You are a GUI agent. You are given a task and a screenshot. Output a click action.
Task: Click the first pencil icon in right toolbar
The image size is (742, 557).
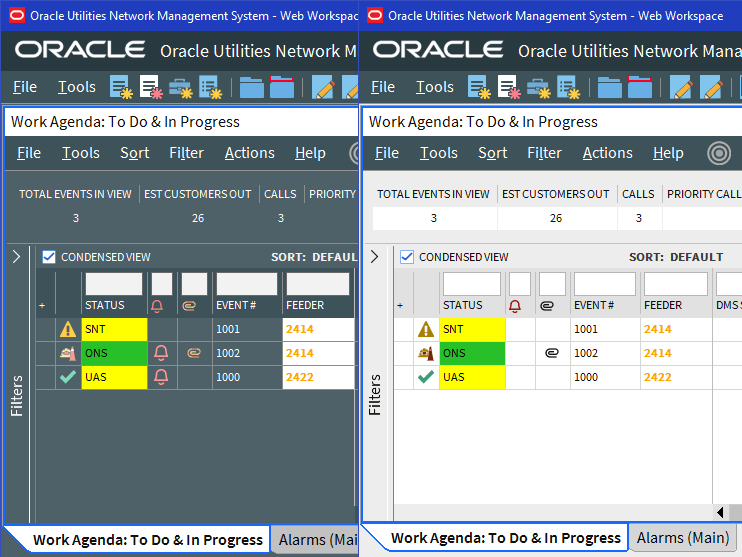pyautogui.click(x=681, y=87)
